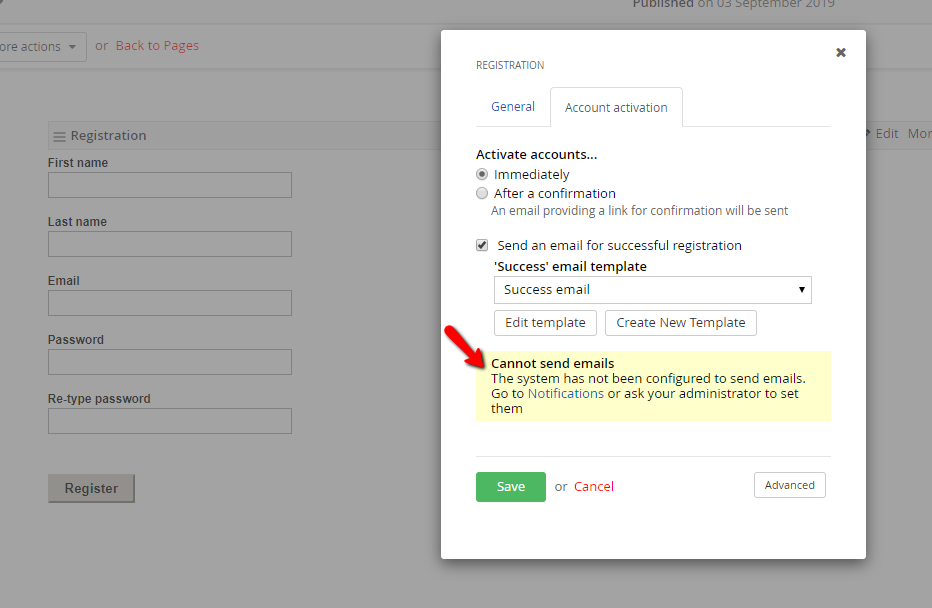Cancel the registration dialog
932x608 pixels.
pyautogui.click(x=594, y=487)
